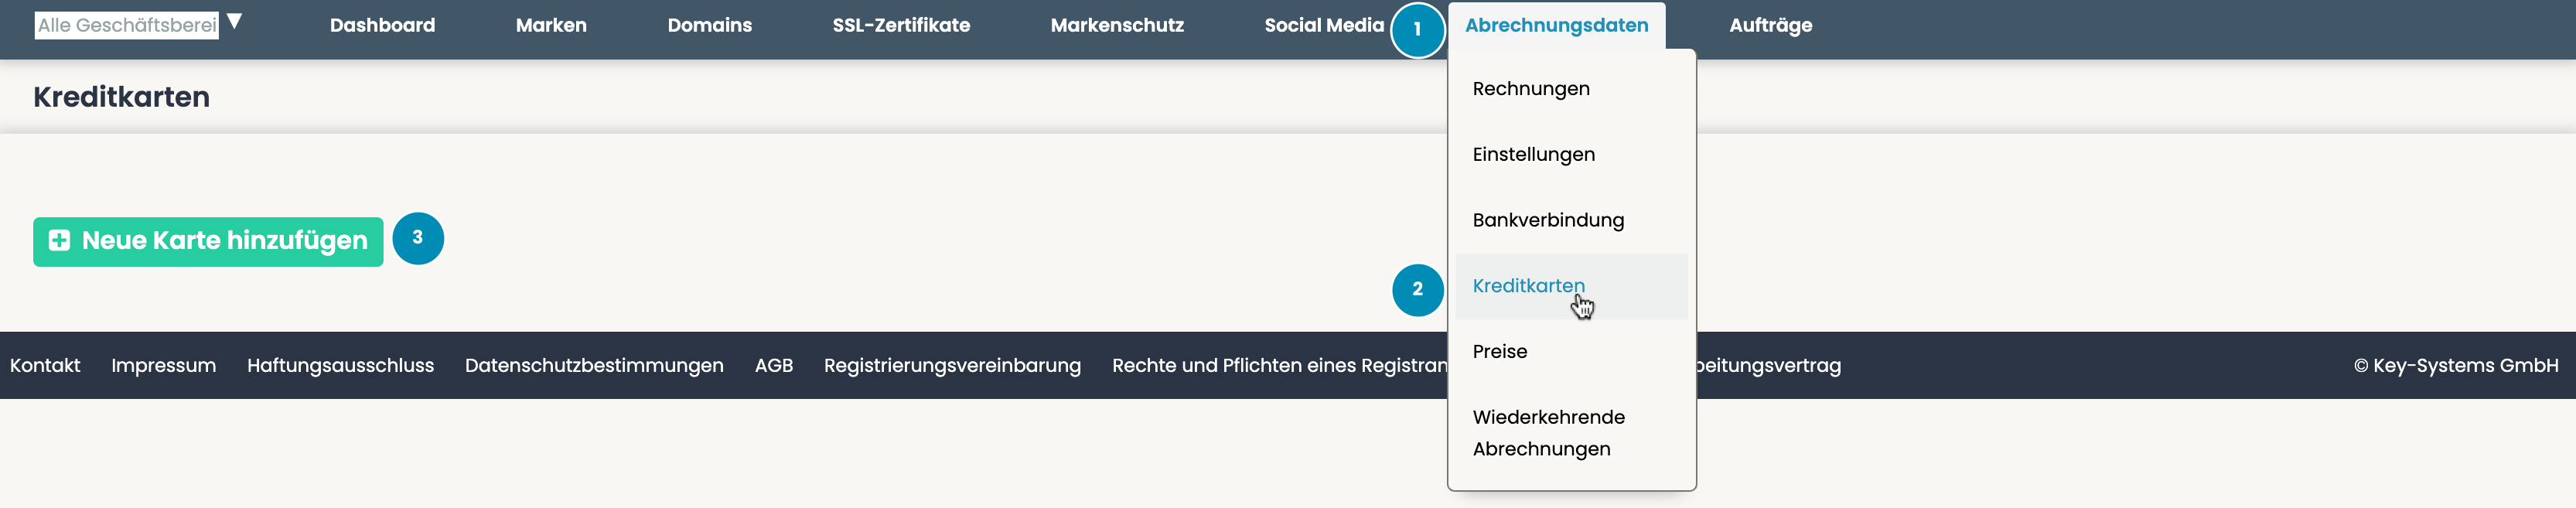
Task: Click the Alle Geschäftsbereiche input field
Action: [x=127, y=25]
